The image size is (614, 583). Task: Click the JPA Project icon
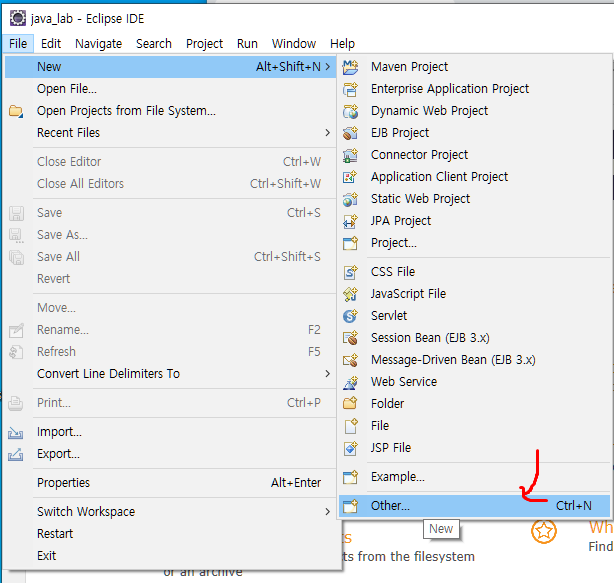click(350, 221)
